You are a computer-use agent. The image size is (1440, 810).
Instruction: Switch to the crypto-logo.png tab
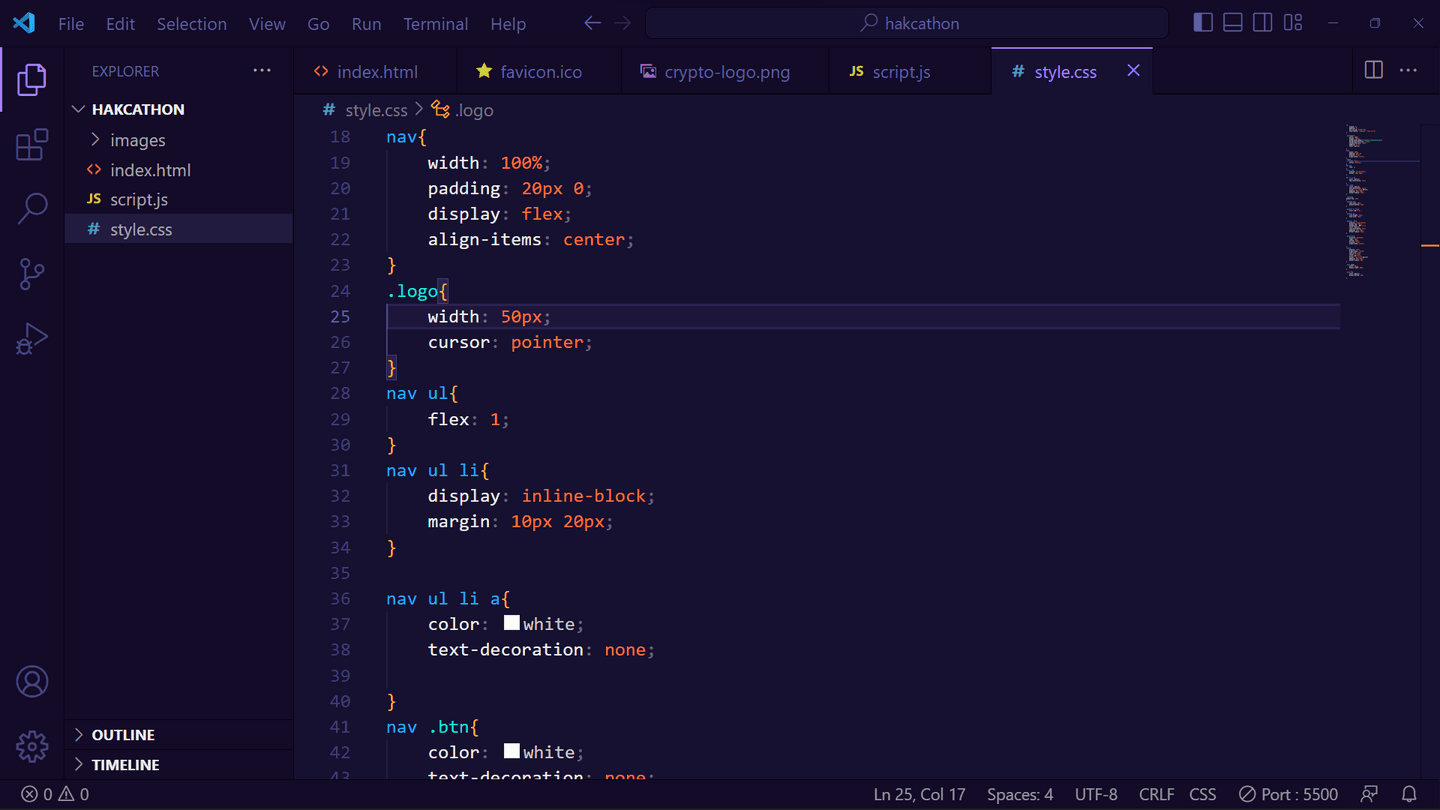pyautogui.click(x=725, y=71)
